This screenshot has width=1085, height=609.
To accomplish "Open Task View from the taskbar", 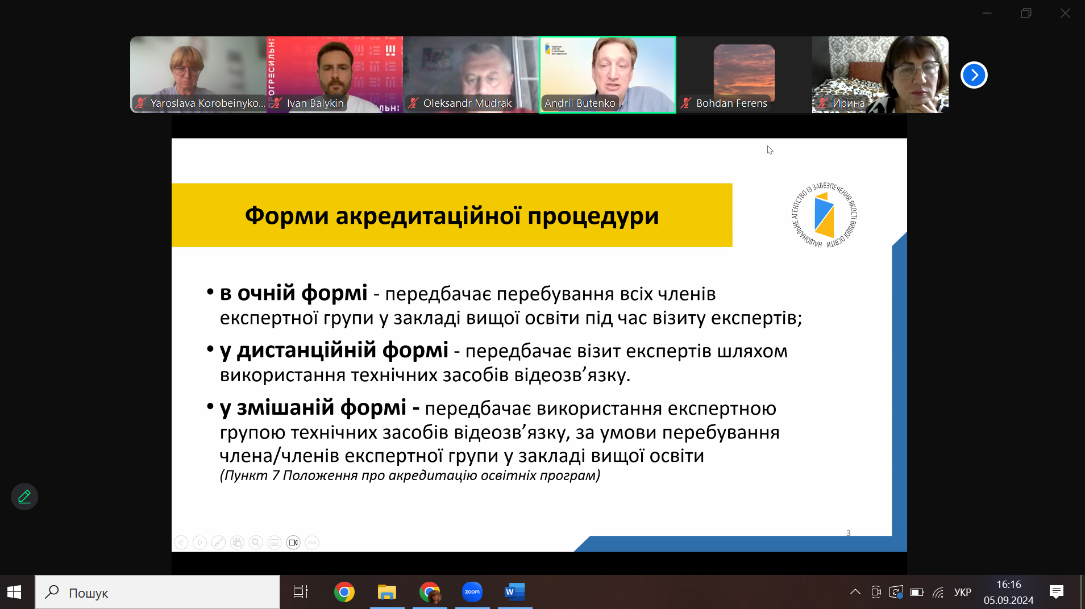I will [x=301, y=592].
